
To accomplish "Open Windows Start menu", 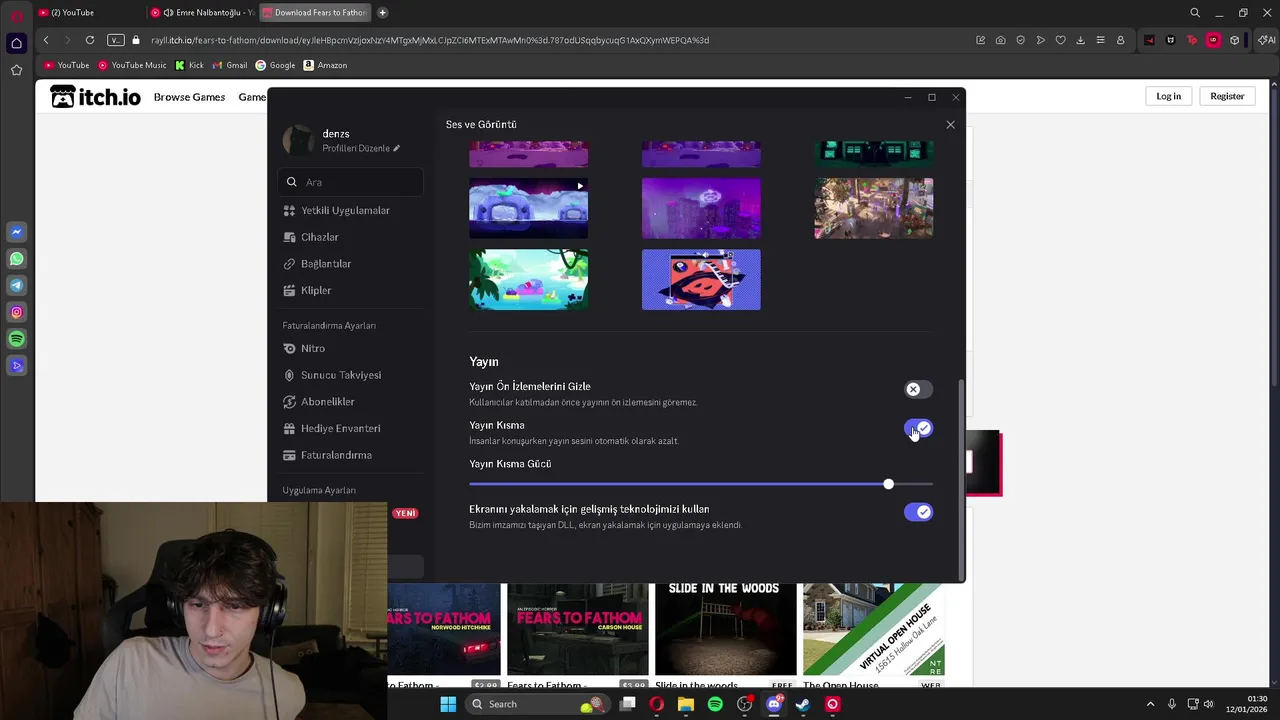I will pyautogui.click(x=448, y=704).
